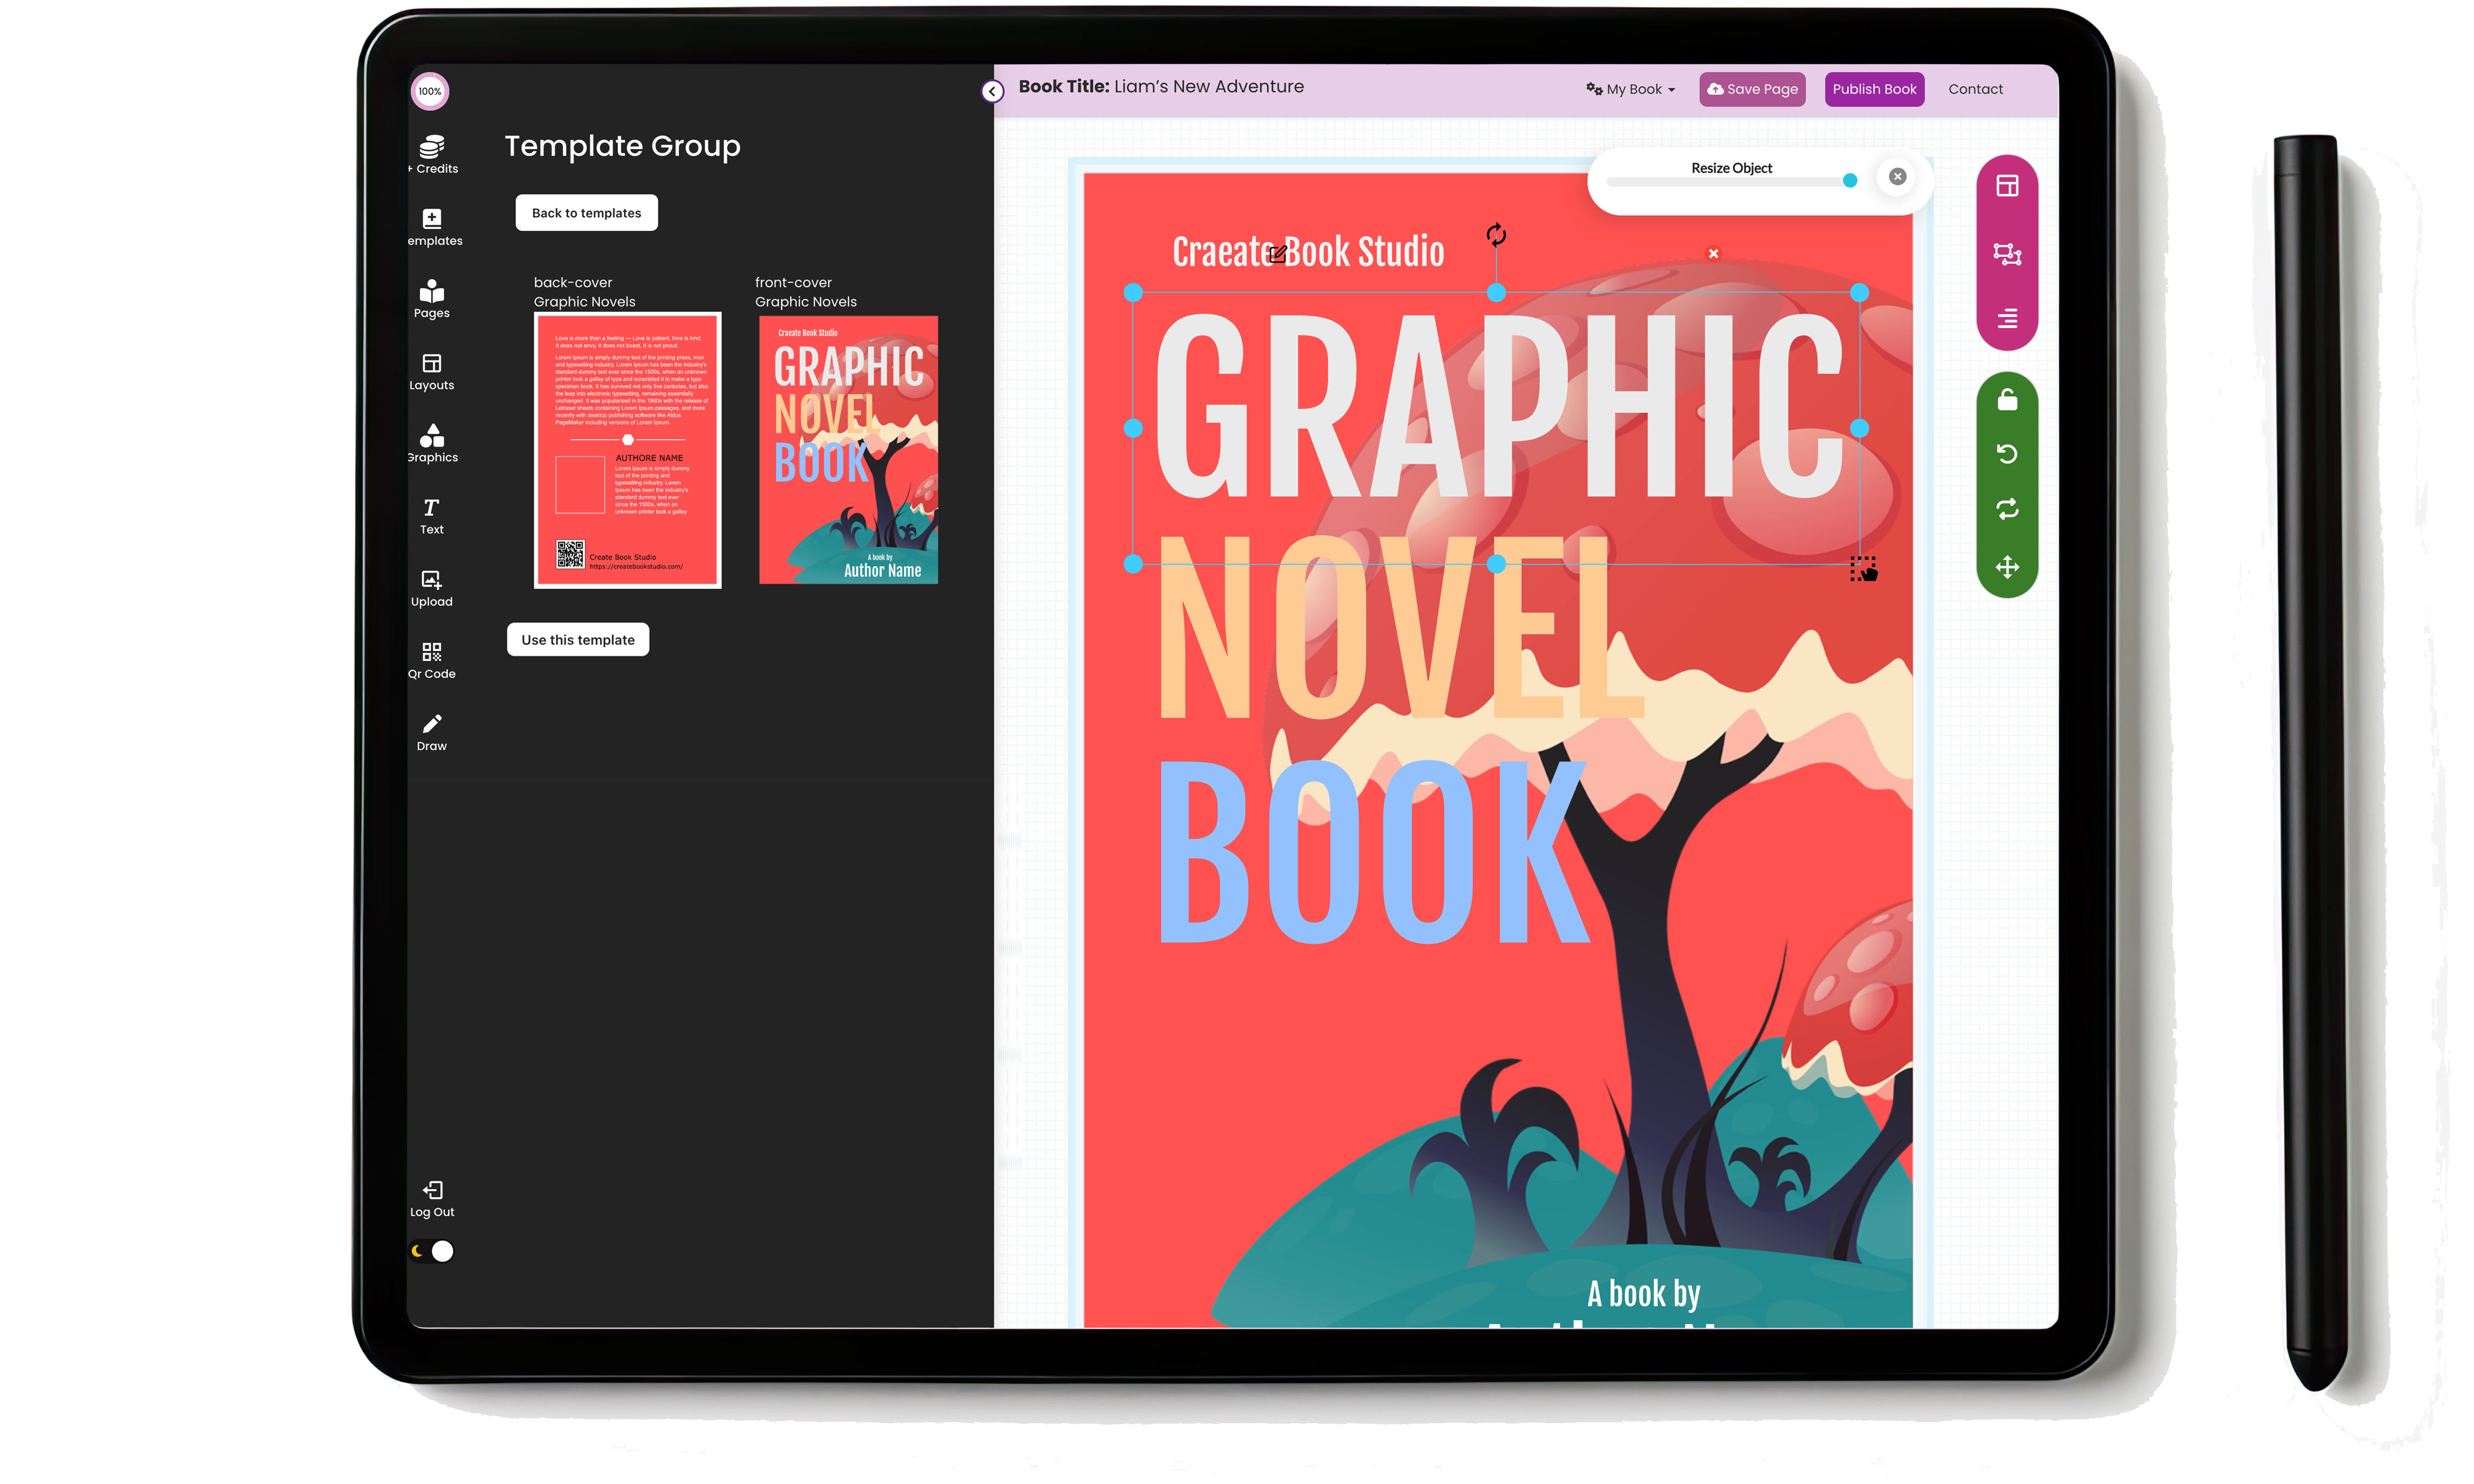Open the Qr Code tool
The height and width of the screenshot is (1484, 2474).
[x=432, y=660]
